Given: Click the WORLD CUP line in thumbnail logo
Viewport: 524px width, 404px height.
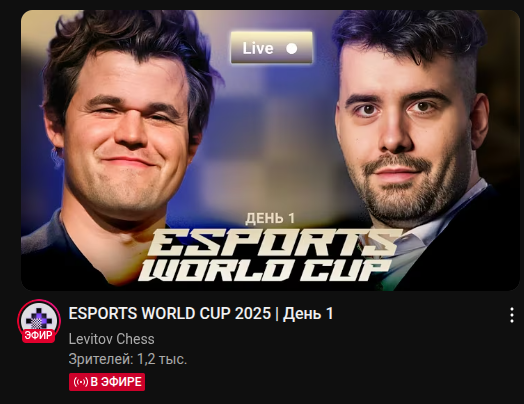Looking at the screenshot, I should click(x=264, y=270).
